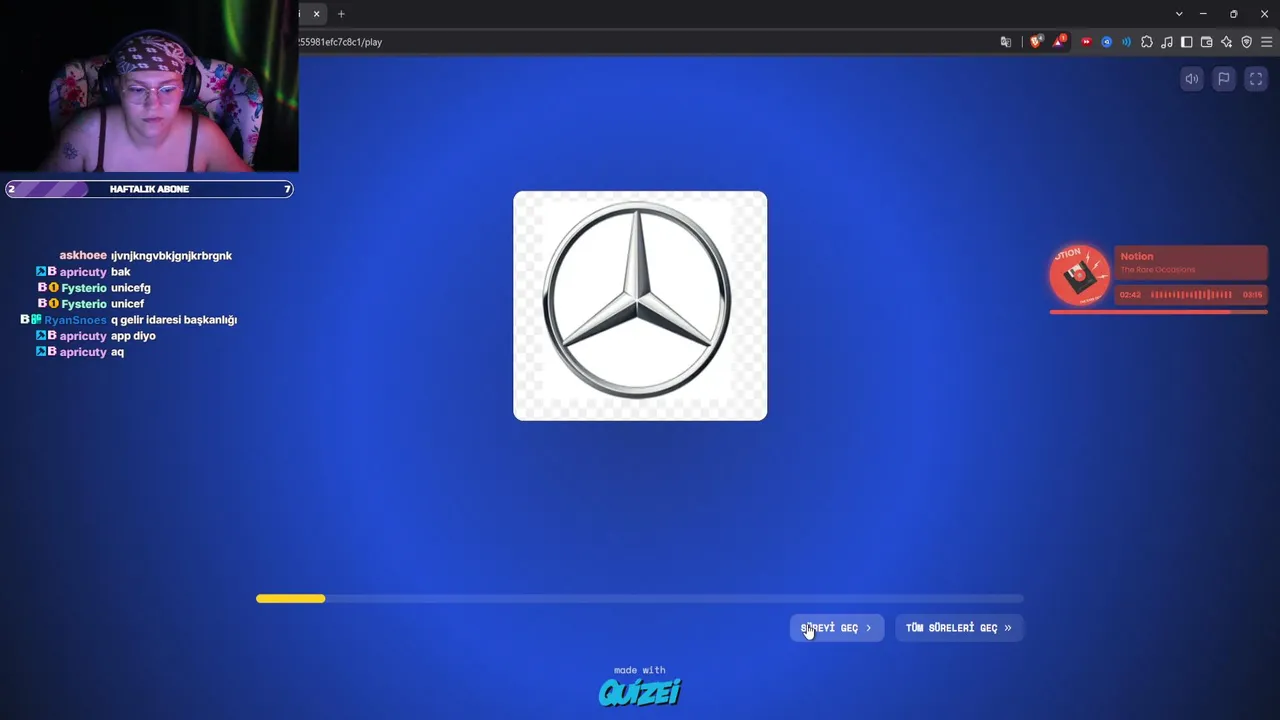
Task: Click the red fast-forward extension icon
Action: (x=1086, y=42)
